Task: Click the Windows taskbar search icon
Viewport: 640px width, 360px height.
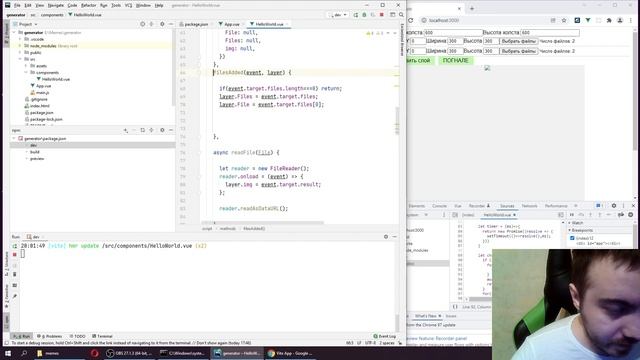Action: coord(24,353)
